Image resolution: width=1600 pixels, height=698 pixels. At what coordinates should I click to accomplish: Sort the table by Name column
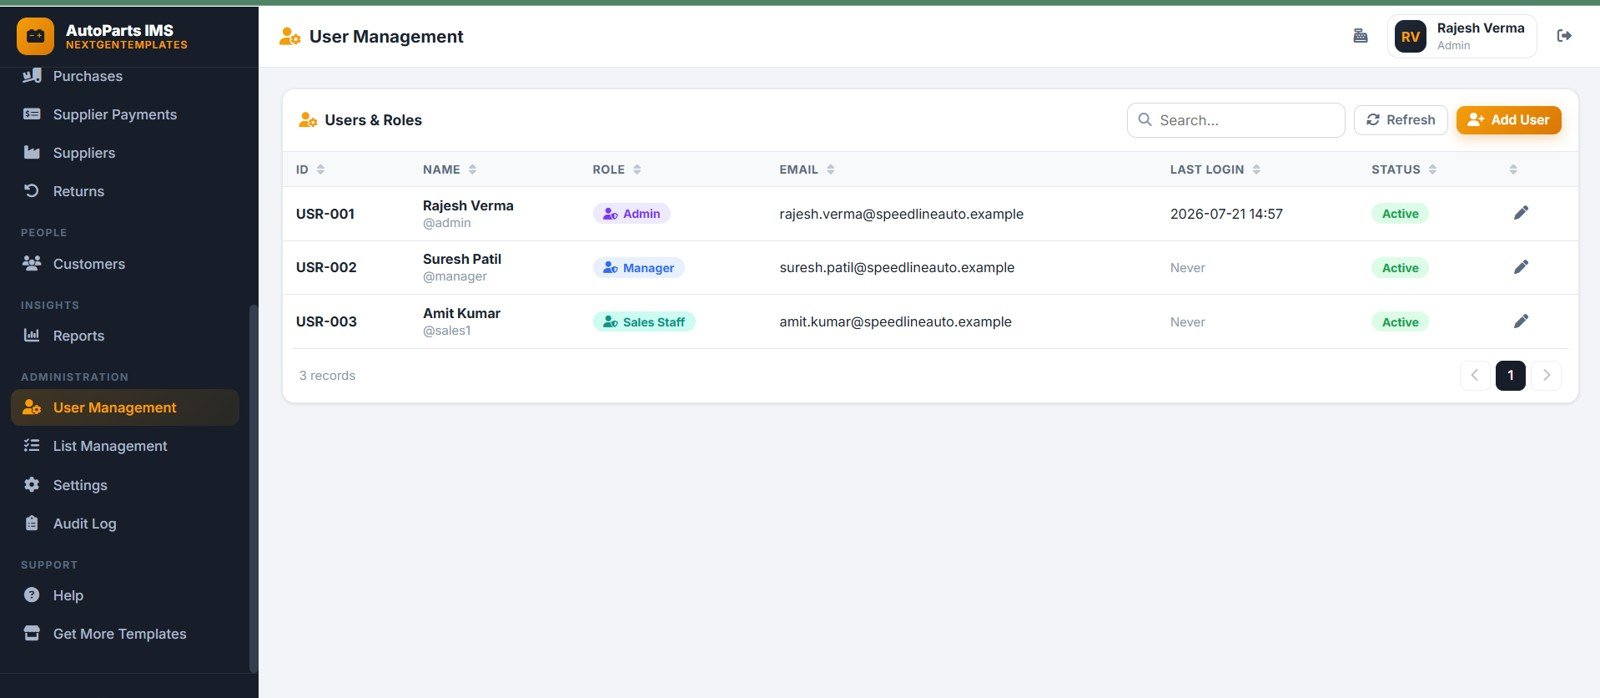pyautogui.click(x=449, y=170)
